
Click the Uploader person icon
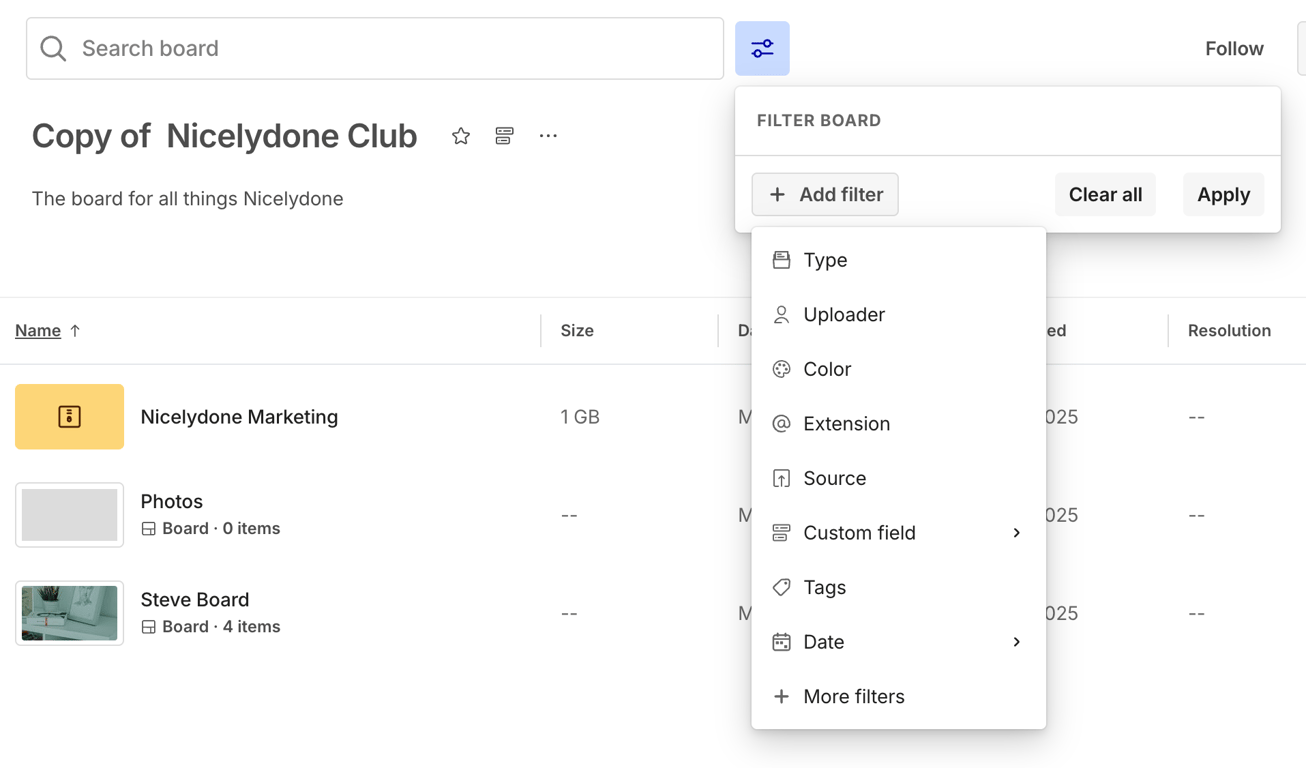point(781,314)
